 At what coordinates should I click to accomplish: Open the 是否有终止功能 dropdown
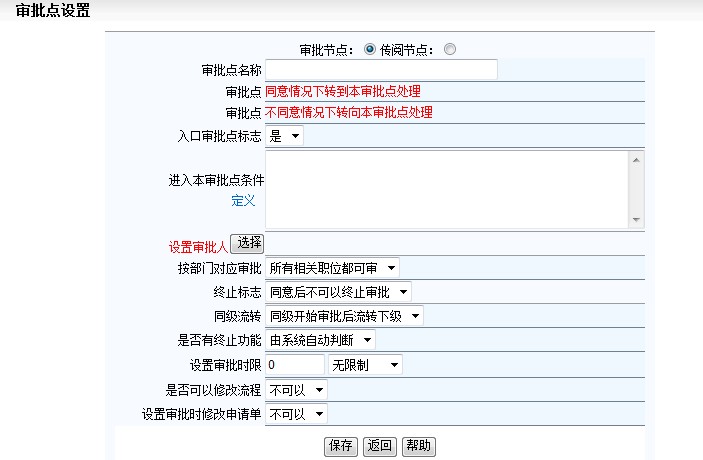click(320, 340)
